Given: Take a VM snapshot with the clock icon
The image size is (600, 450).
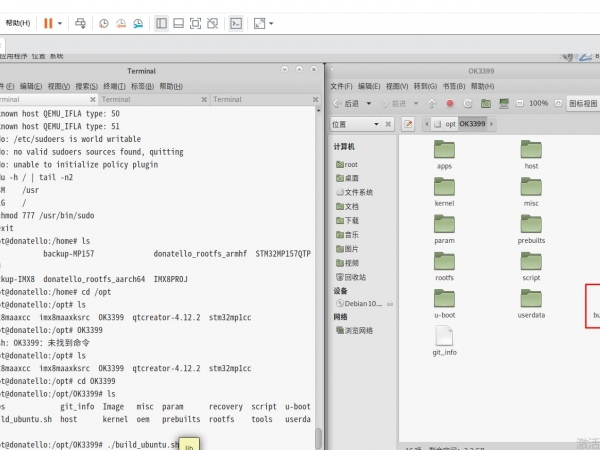Looking at the screenshot, I should 106,22.
